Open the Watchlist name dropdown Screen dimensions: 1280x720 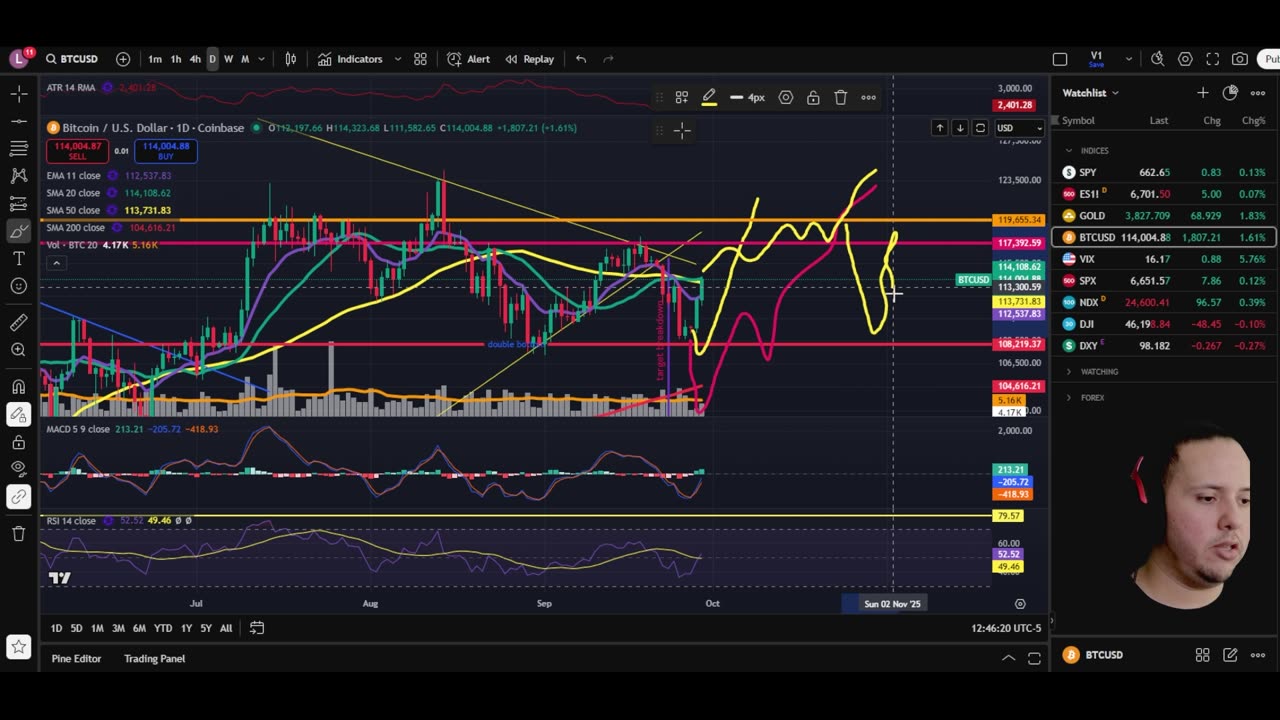1090,93
